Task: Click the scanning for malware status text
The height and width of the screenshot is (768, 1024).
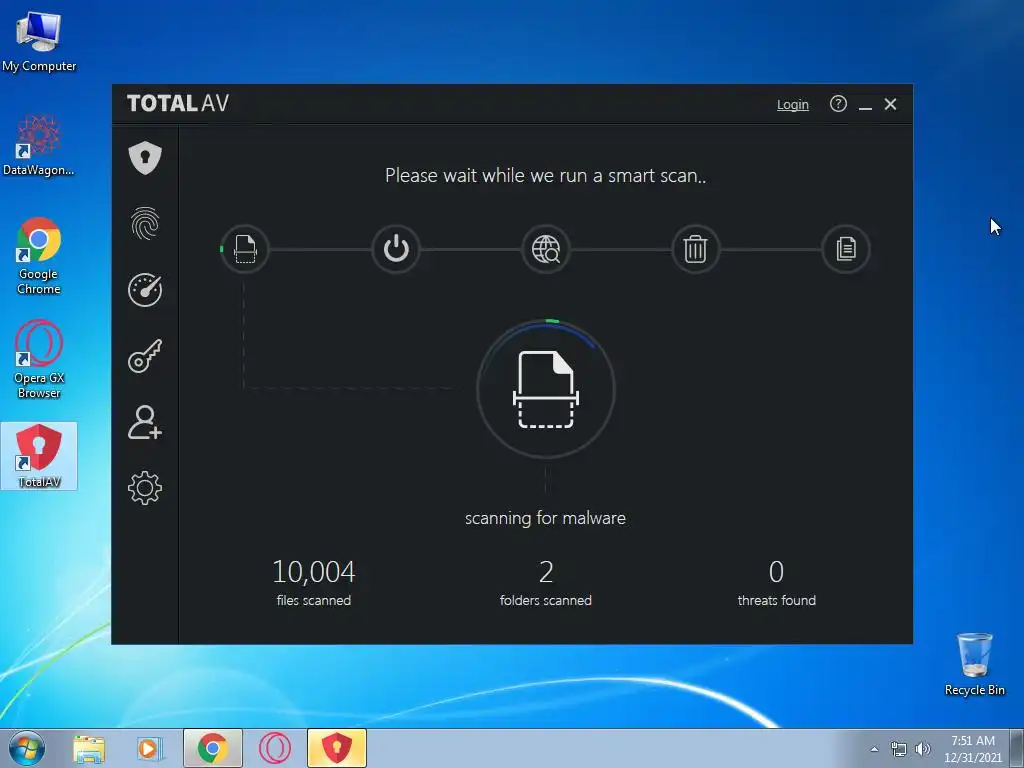Action: click(x=545, y=518)
